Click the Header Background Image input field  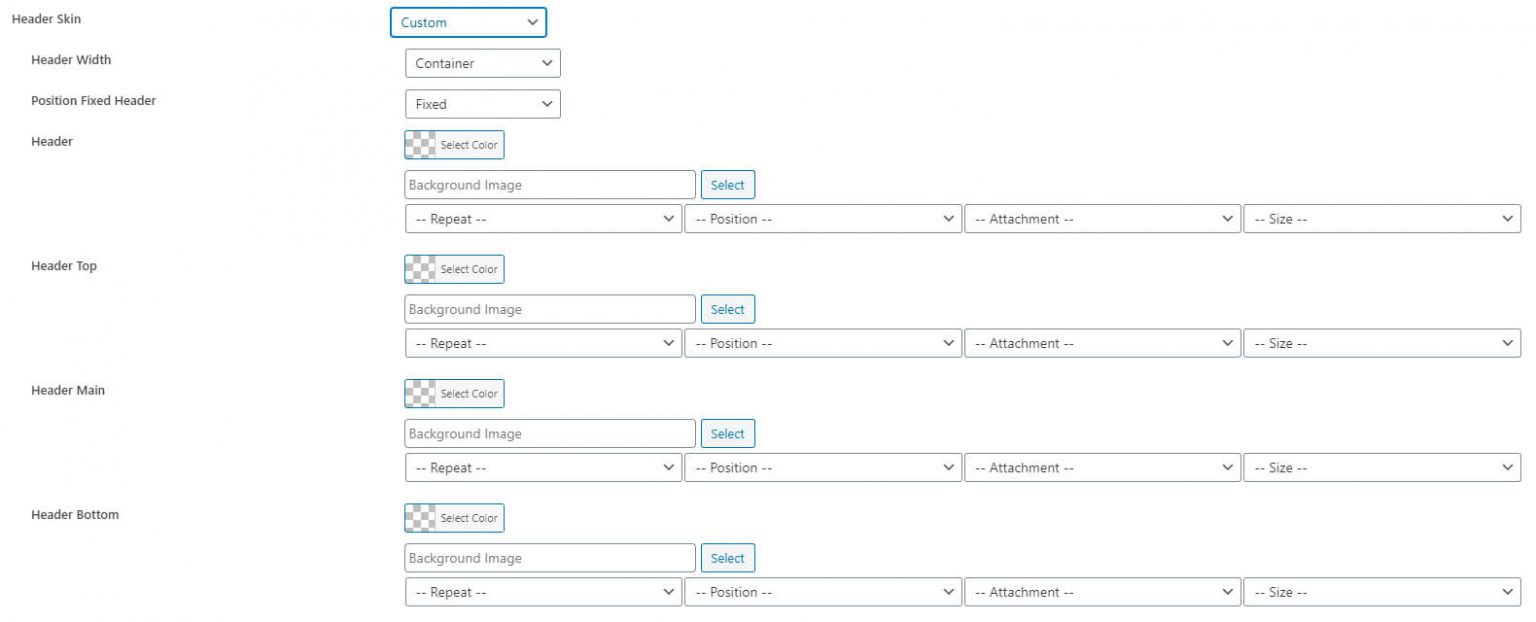pos(550,184)
